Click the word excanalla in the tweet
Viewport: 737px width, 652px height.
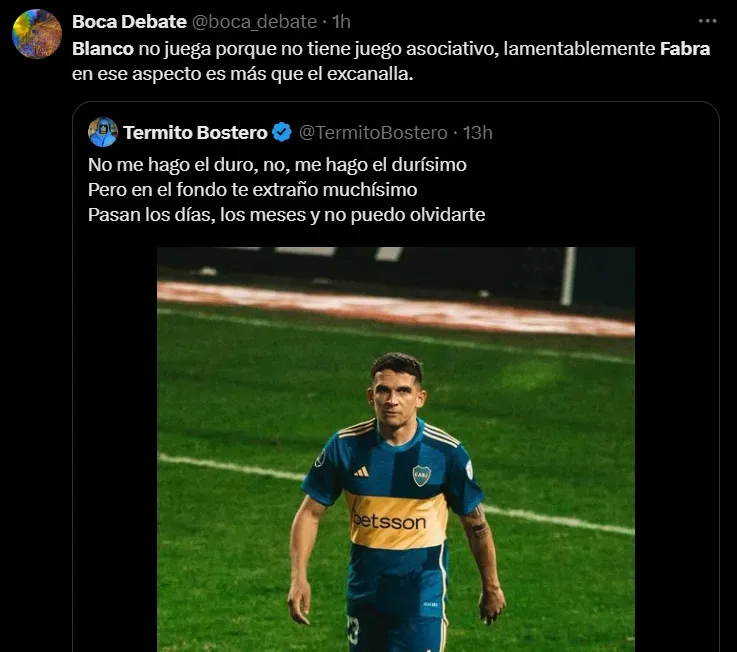pyautogui.click(x=370, y=75)
